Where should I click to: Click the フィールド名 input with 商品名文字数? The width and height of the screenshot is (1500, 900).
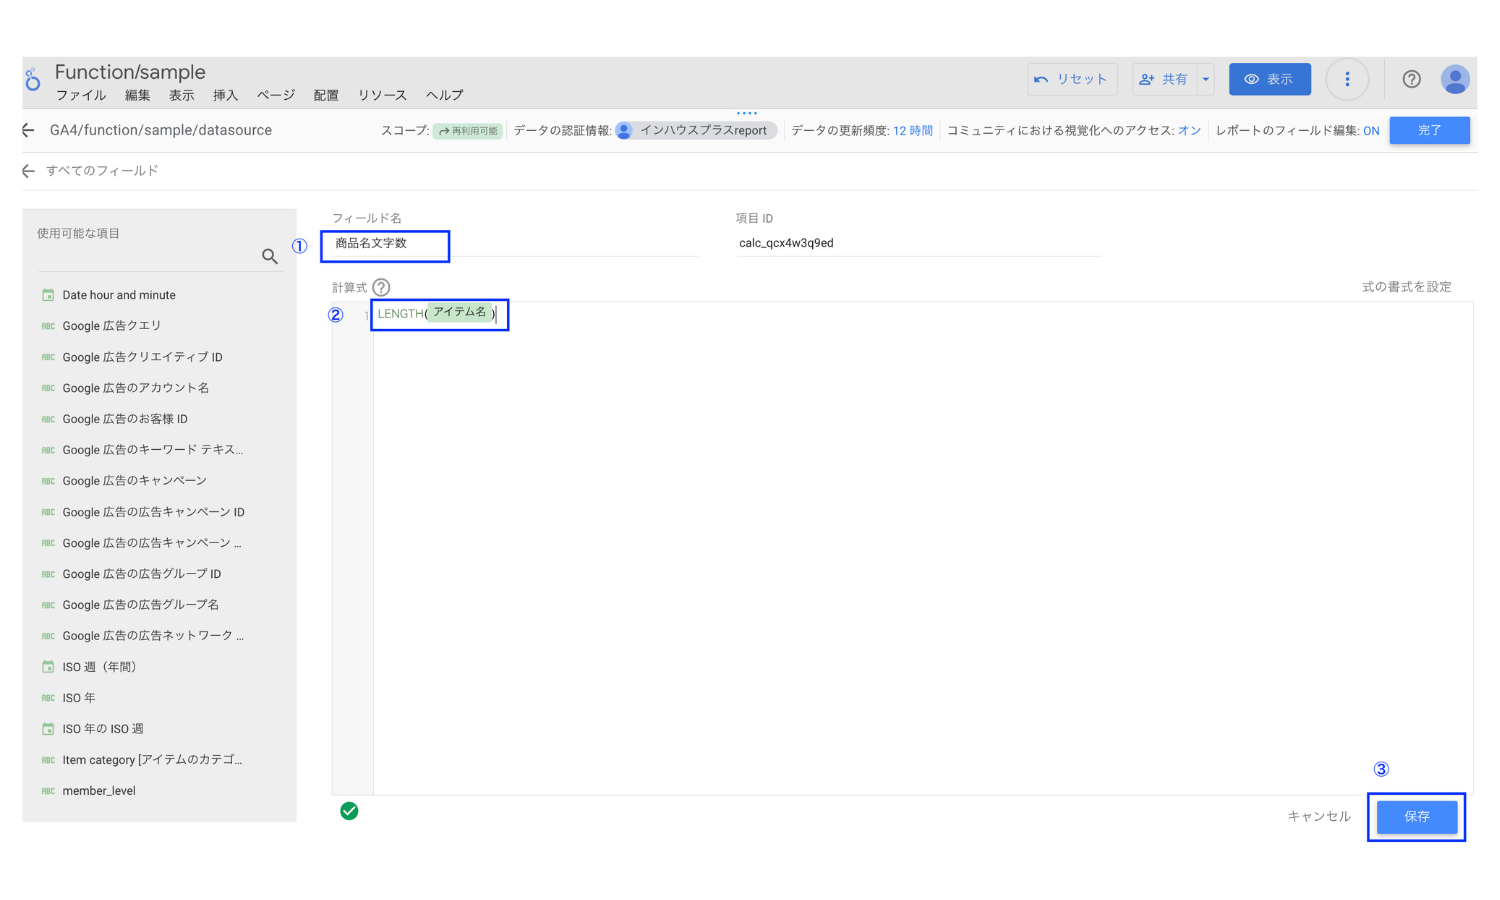tap(385, 244)
